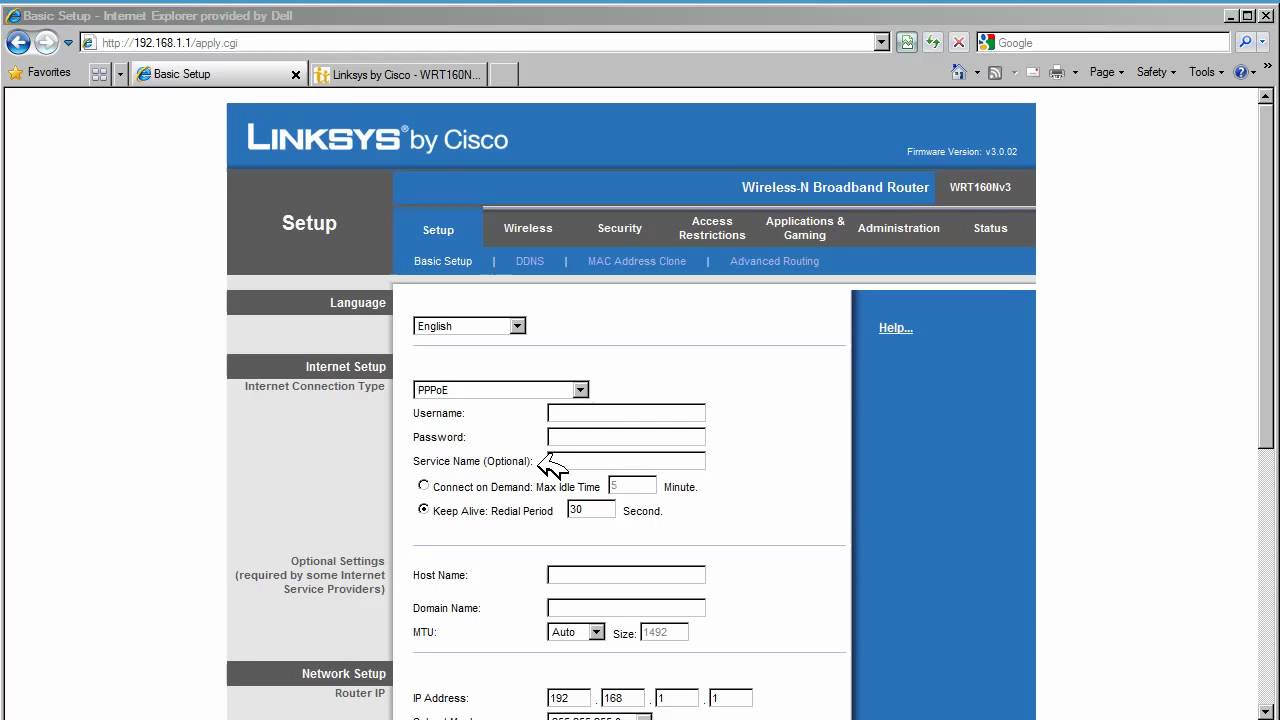Click the page icon in address bar

tap(89, 43)
